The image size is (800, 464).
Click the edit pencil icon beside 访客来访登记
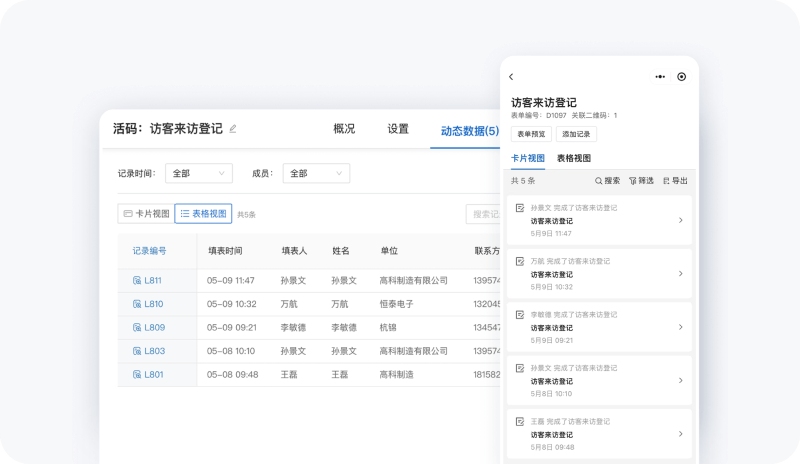point(233,129)
